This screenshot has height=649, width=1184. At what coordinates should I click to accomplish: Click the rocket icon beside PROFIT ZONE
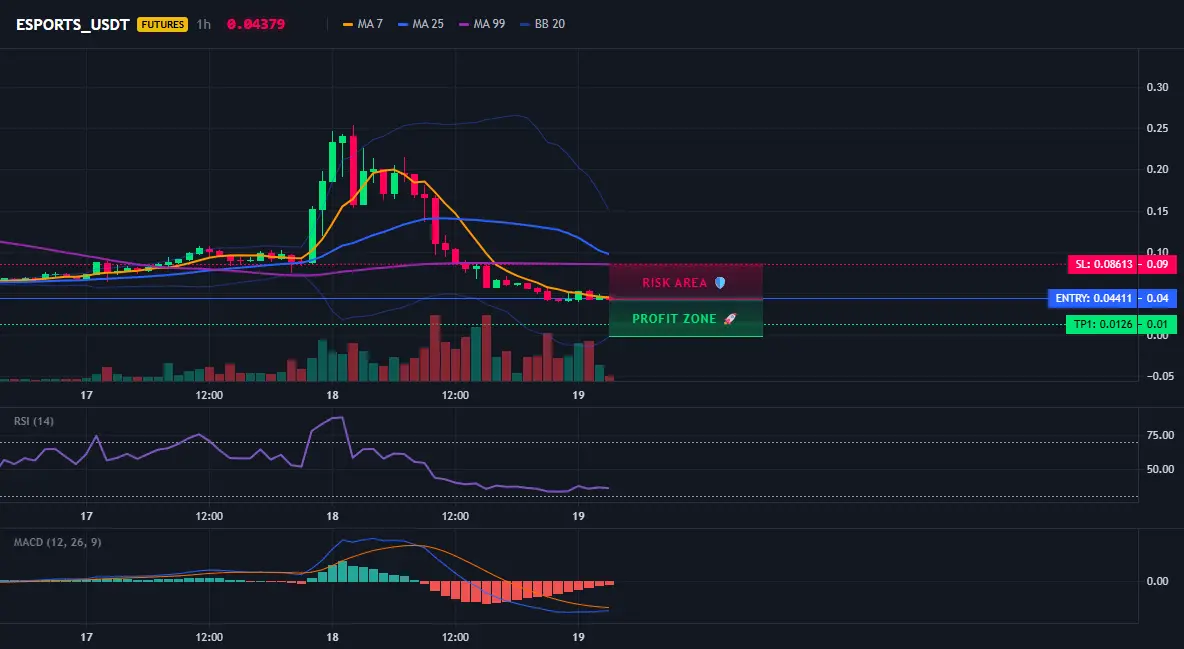coord(729,319)
